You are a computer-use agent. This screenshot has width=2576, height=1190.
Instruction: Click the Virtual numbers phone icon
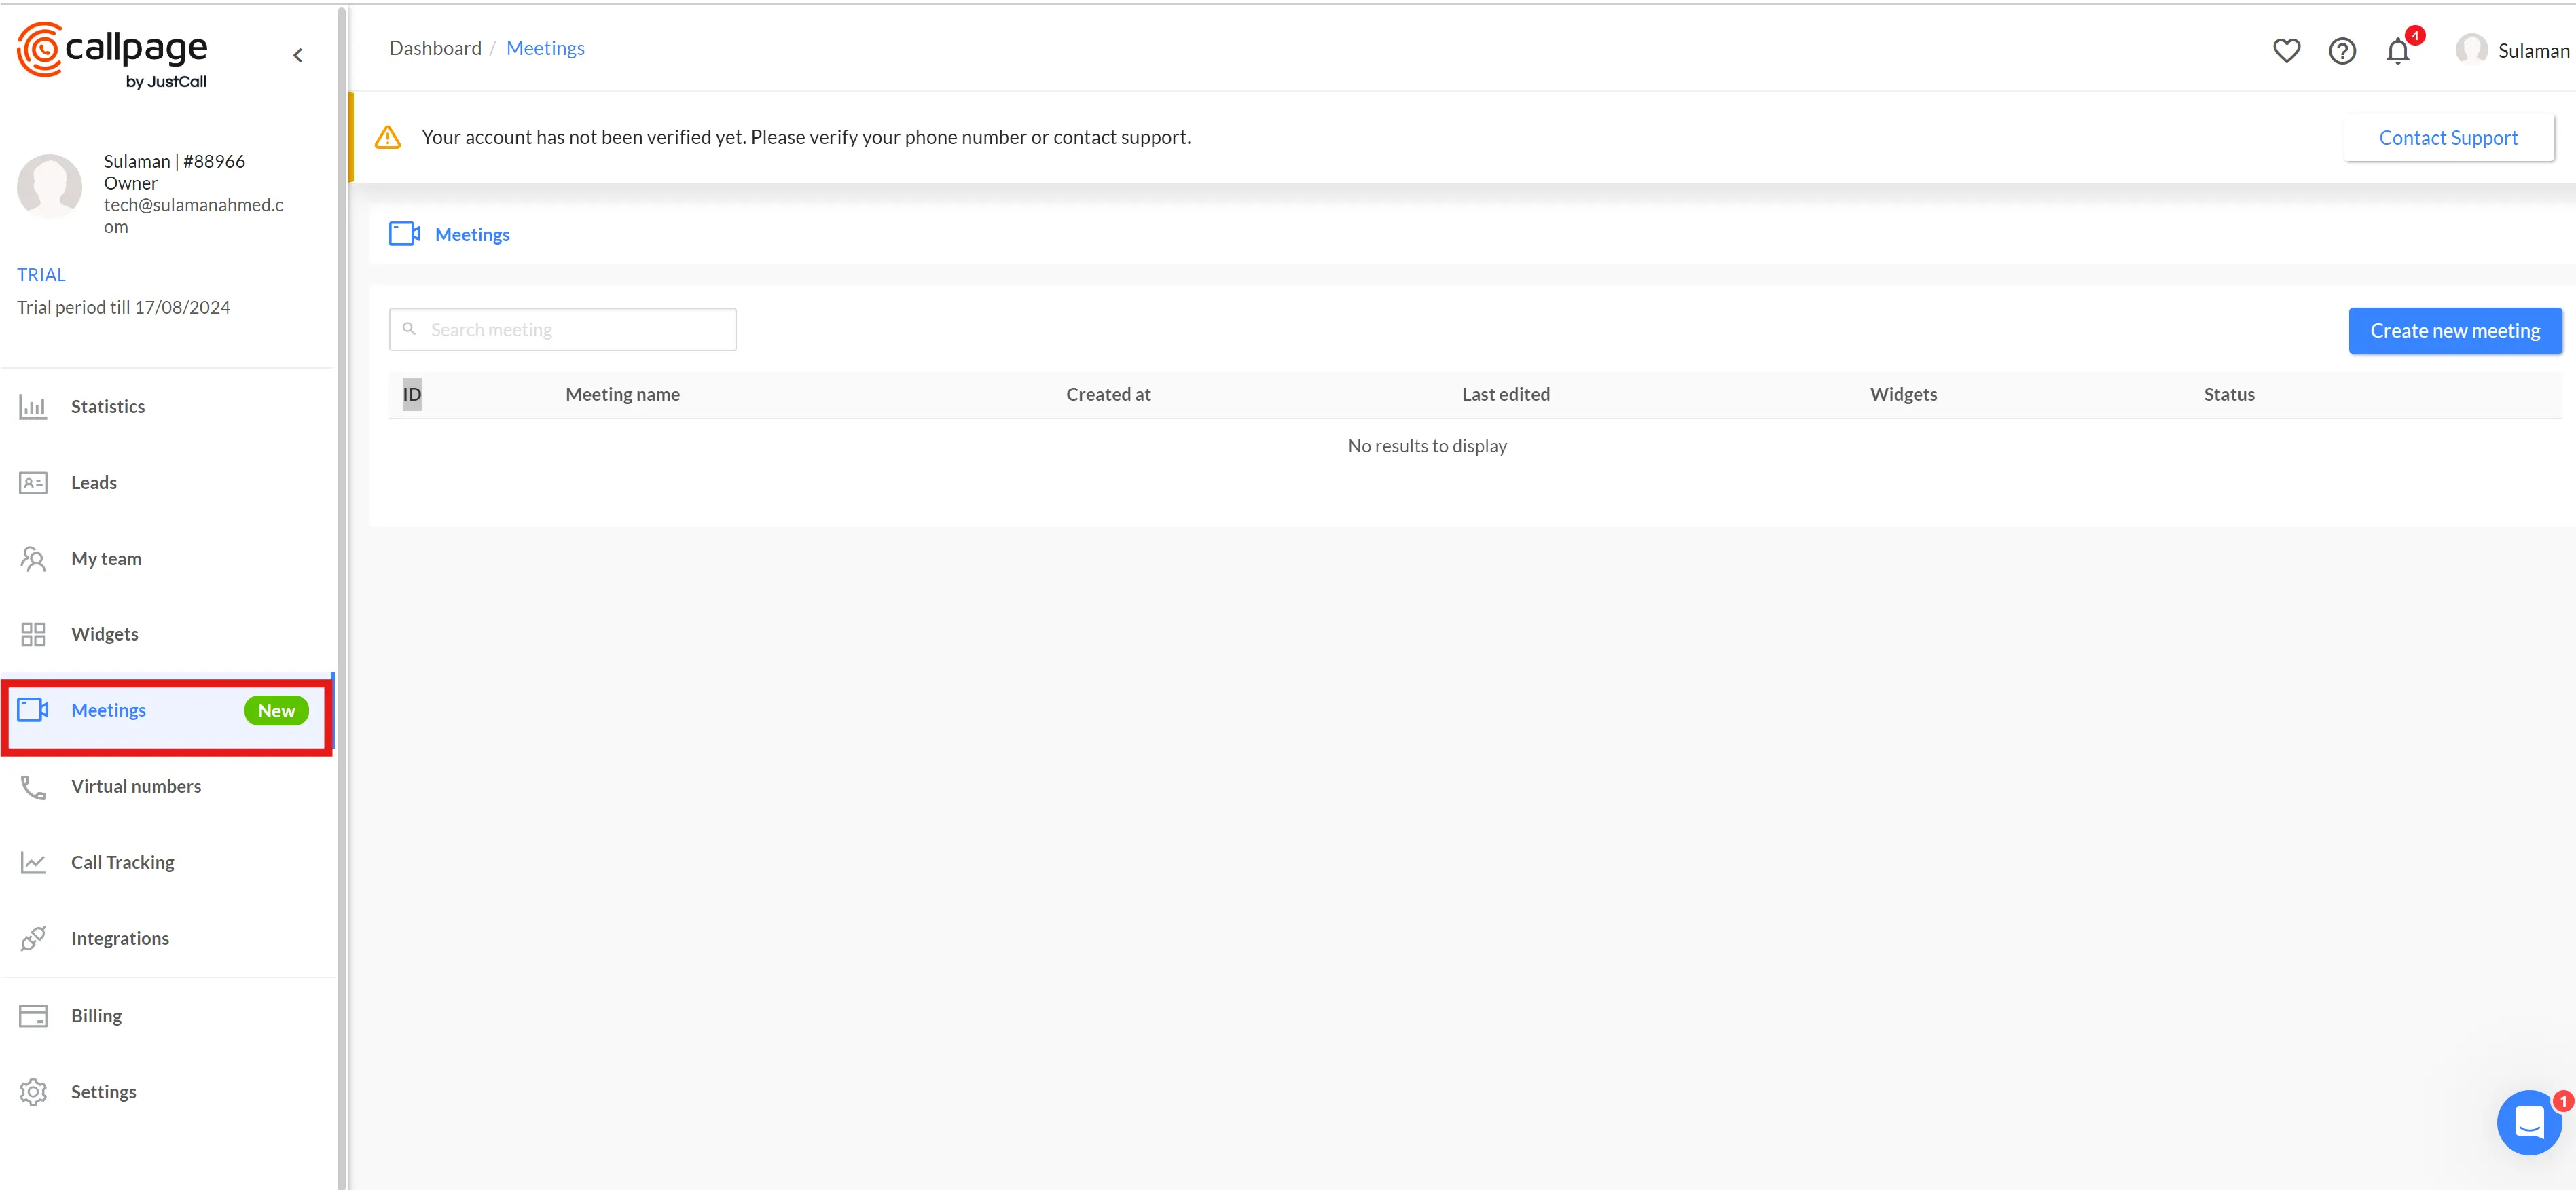33,787
